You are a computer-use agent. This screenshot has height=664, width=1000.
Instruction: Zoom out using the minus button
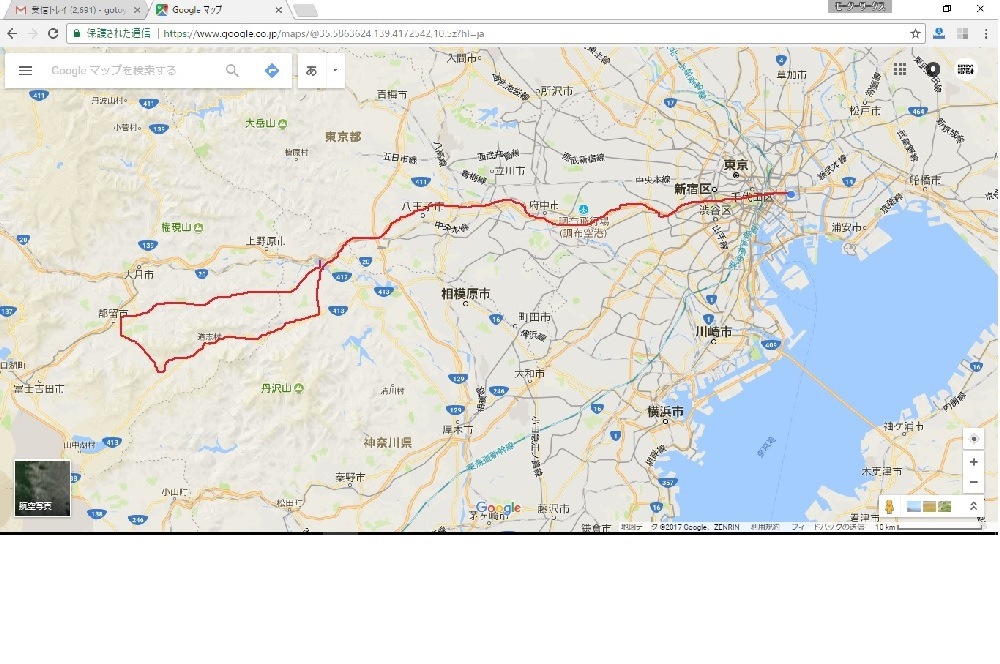973,482
